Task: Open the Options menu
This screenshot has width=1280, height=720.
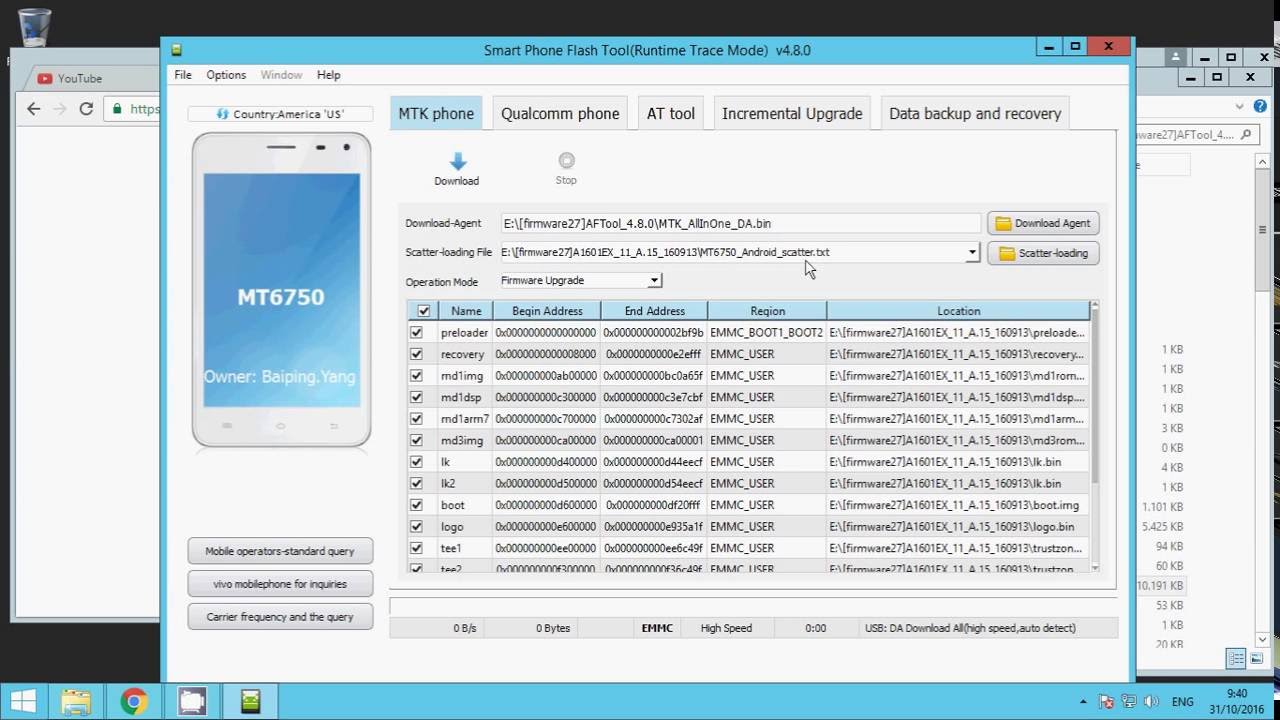Action: [226, 75]
